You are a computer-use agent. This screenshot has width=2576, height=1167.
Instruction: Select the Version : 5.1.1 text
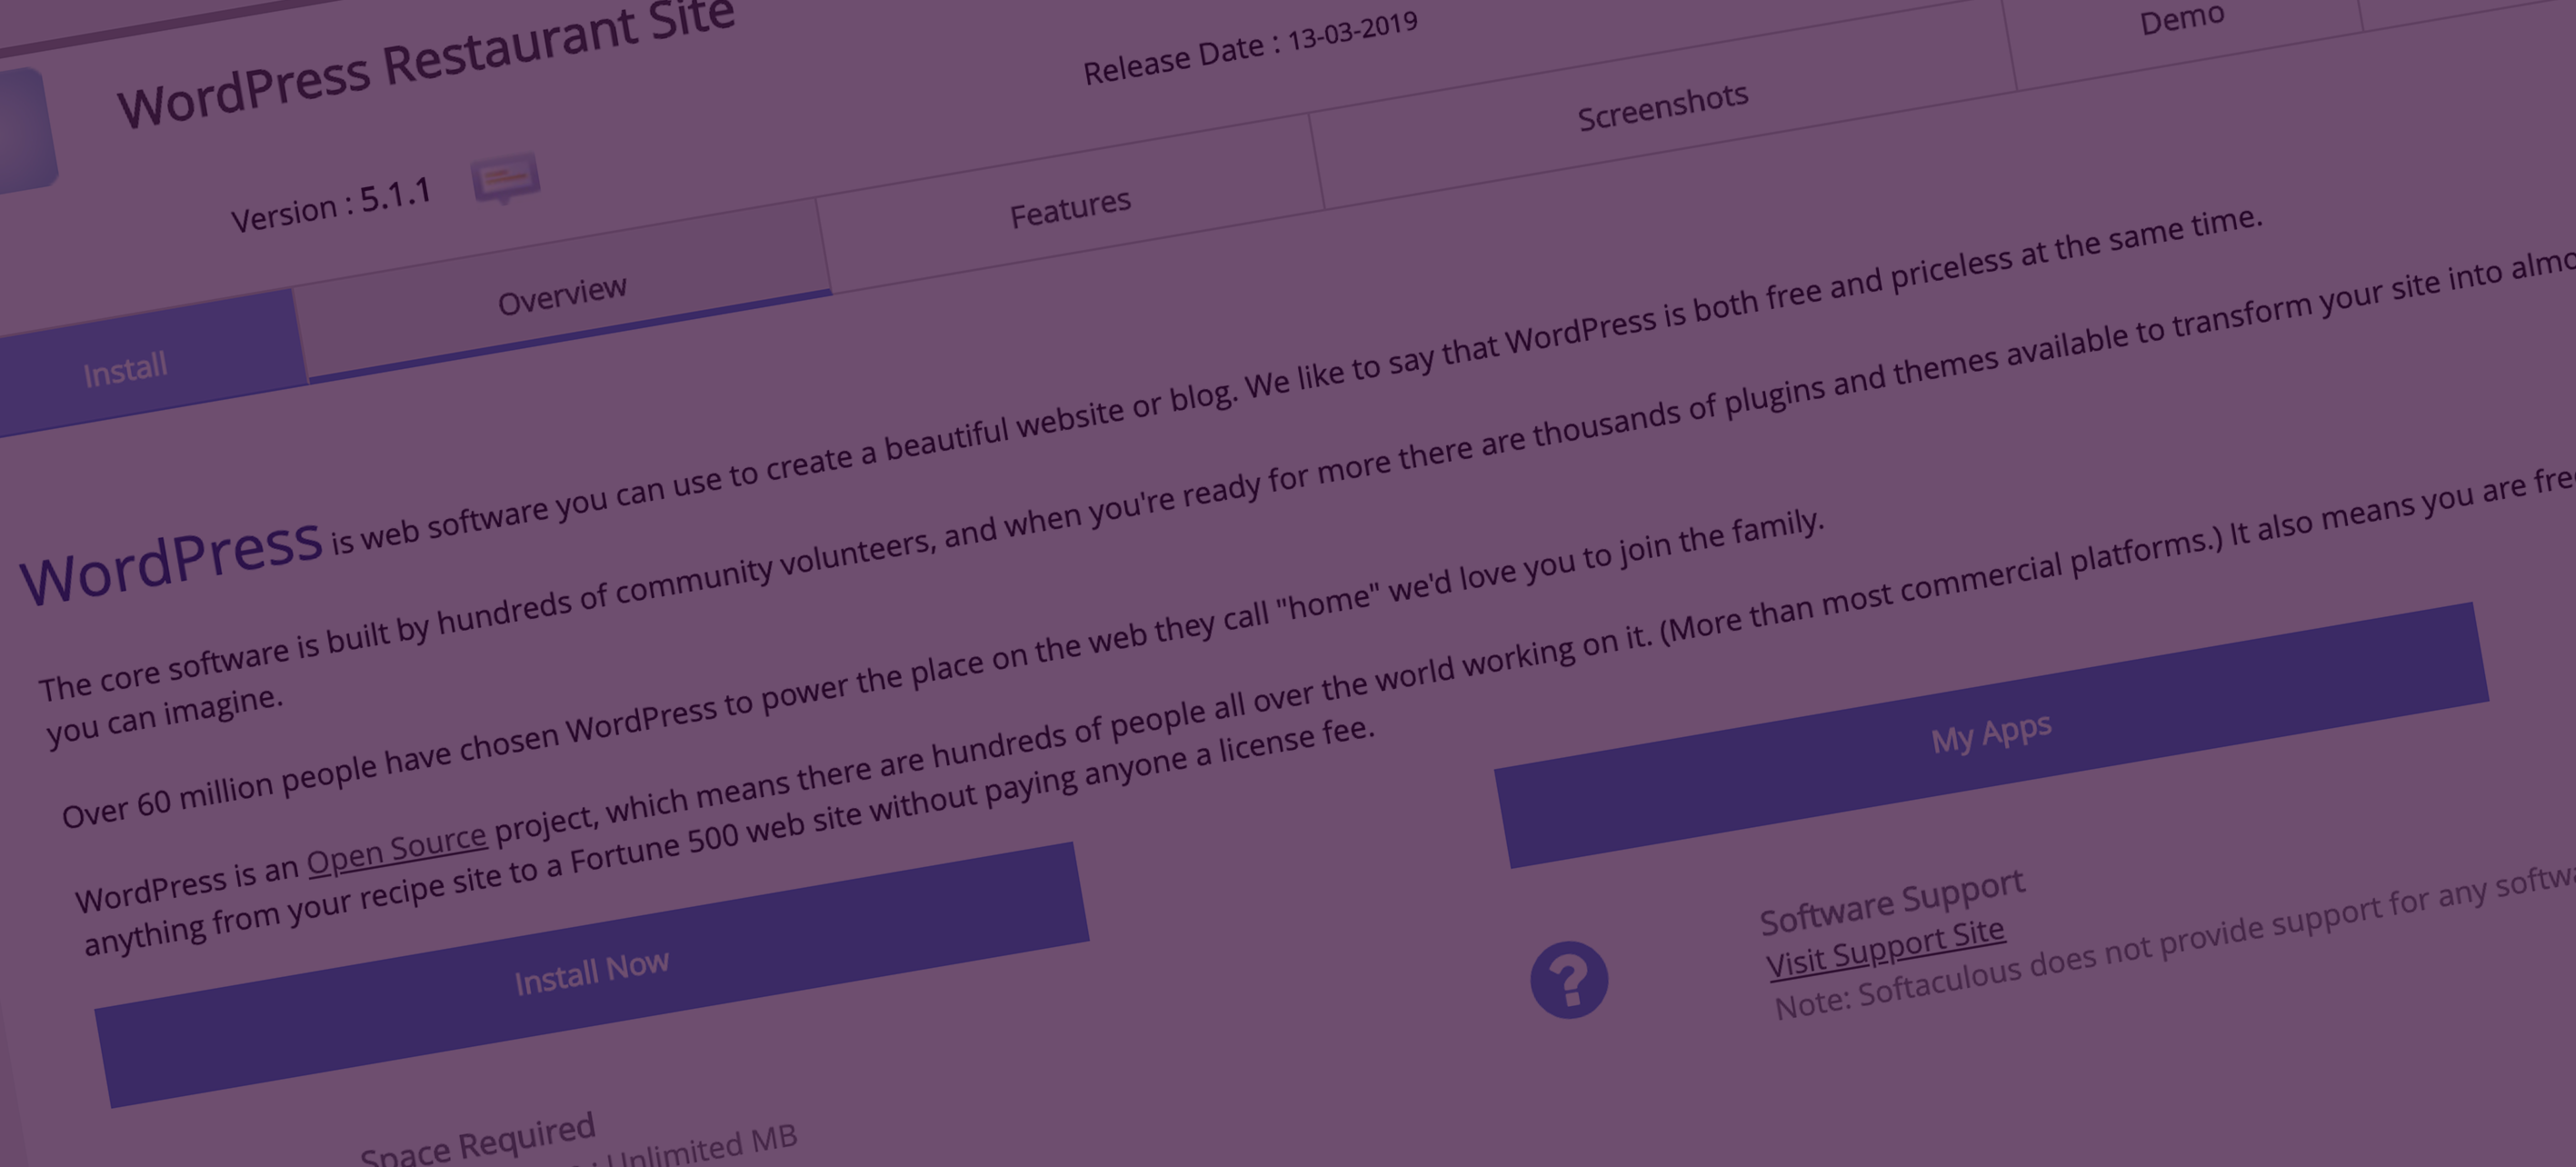click(x=331, y=205)
